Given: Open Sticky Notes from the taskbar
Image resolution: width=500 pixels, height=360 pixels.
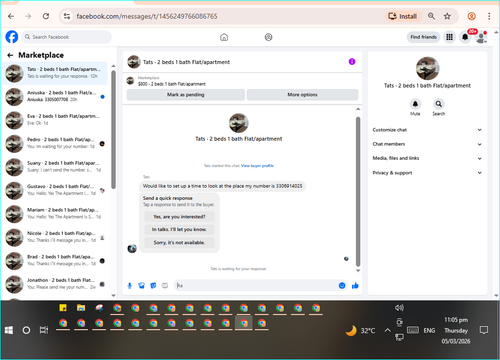Looking at the screenshot, I should [63, 308].
